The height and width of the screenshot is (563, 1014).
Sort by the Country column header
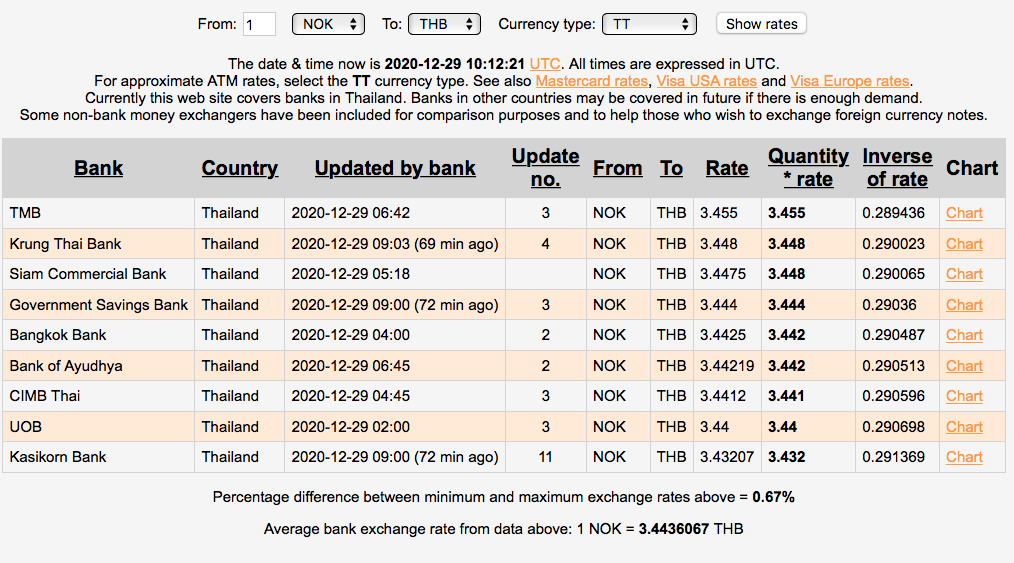coord(240,168)
